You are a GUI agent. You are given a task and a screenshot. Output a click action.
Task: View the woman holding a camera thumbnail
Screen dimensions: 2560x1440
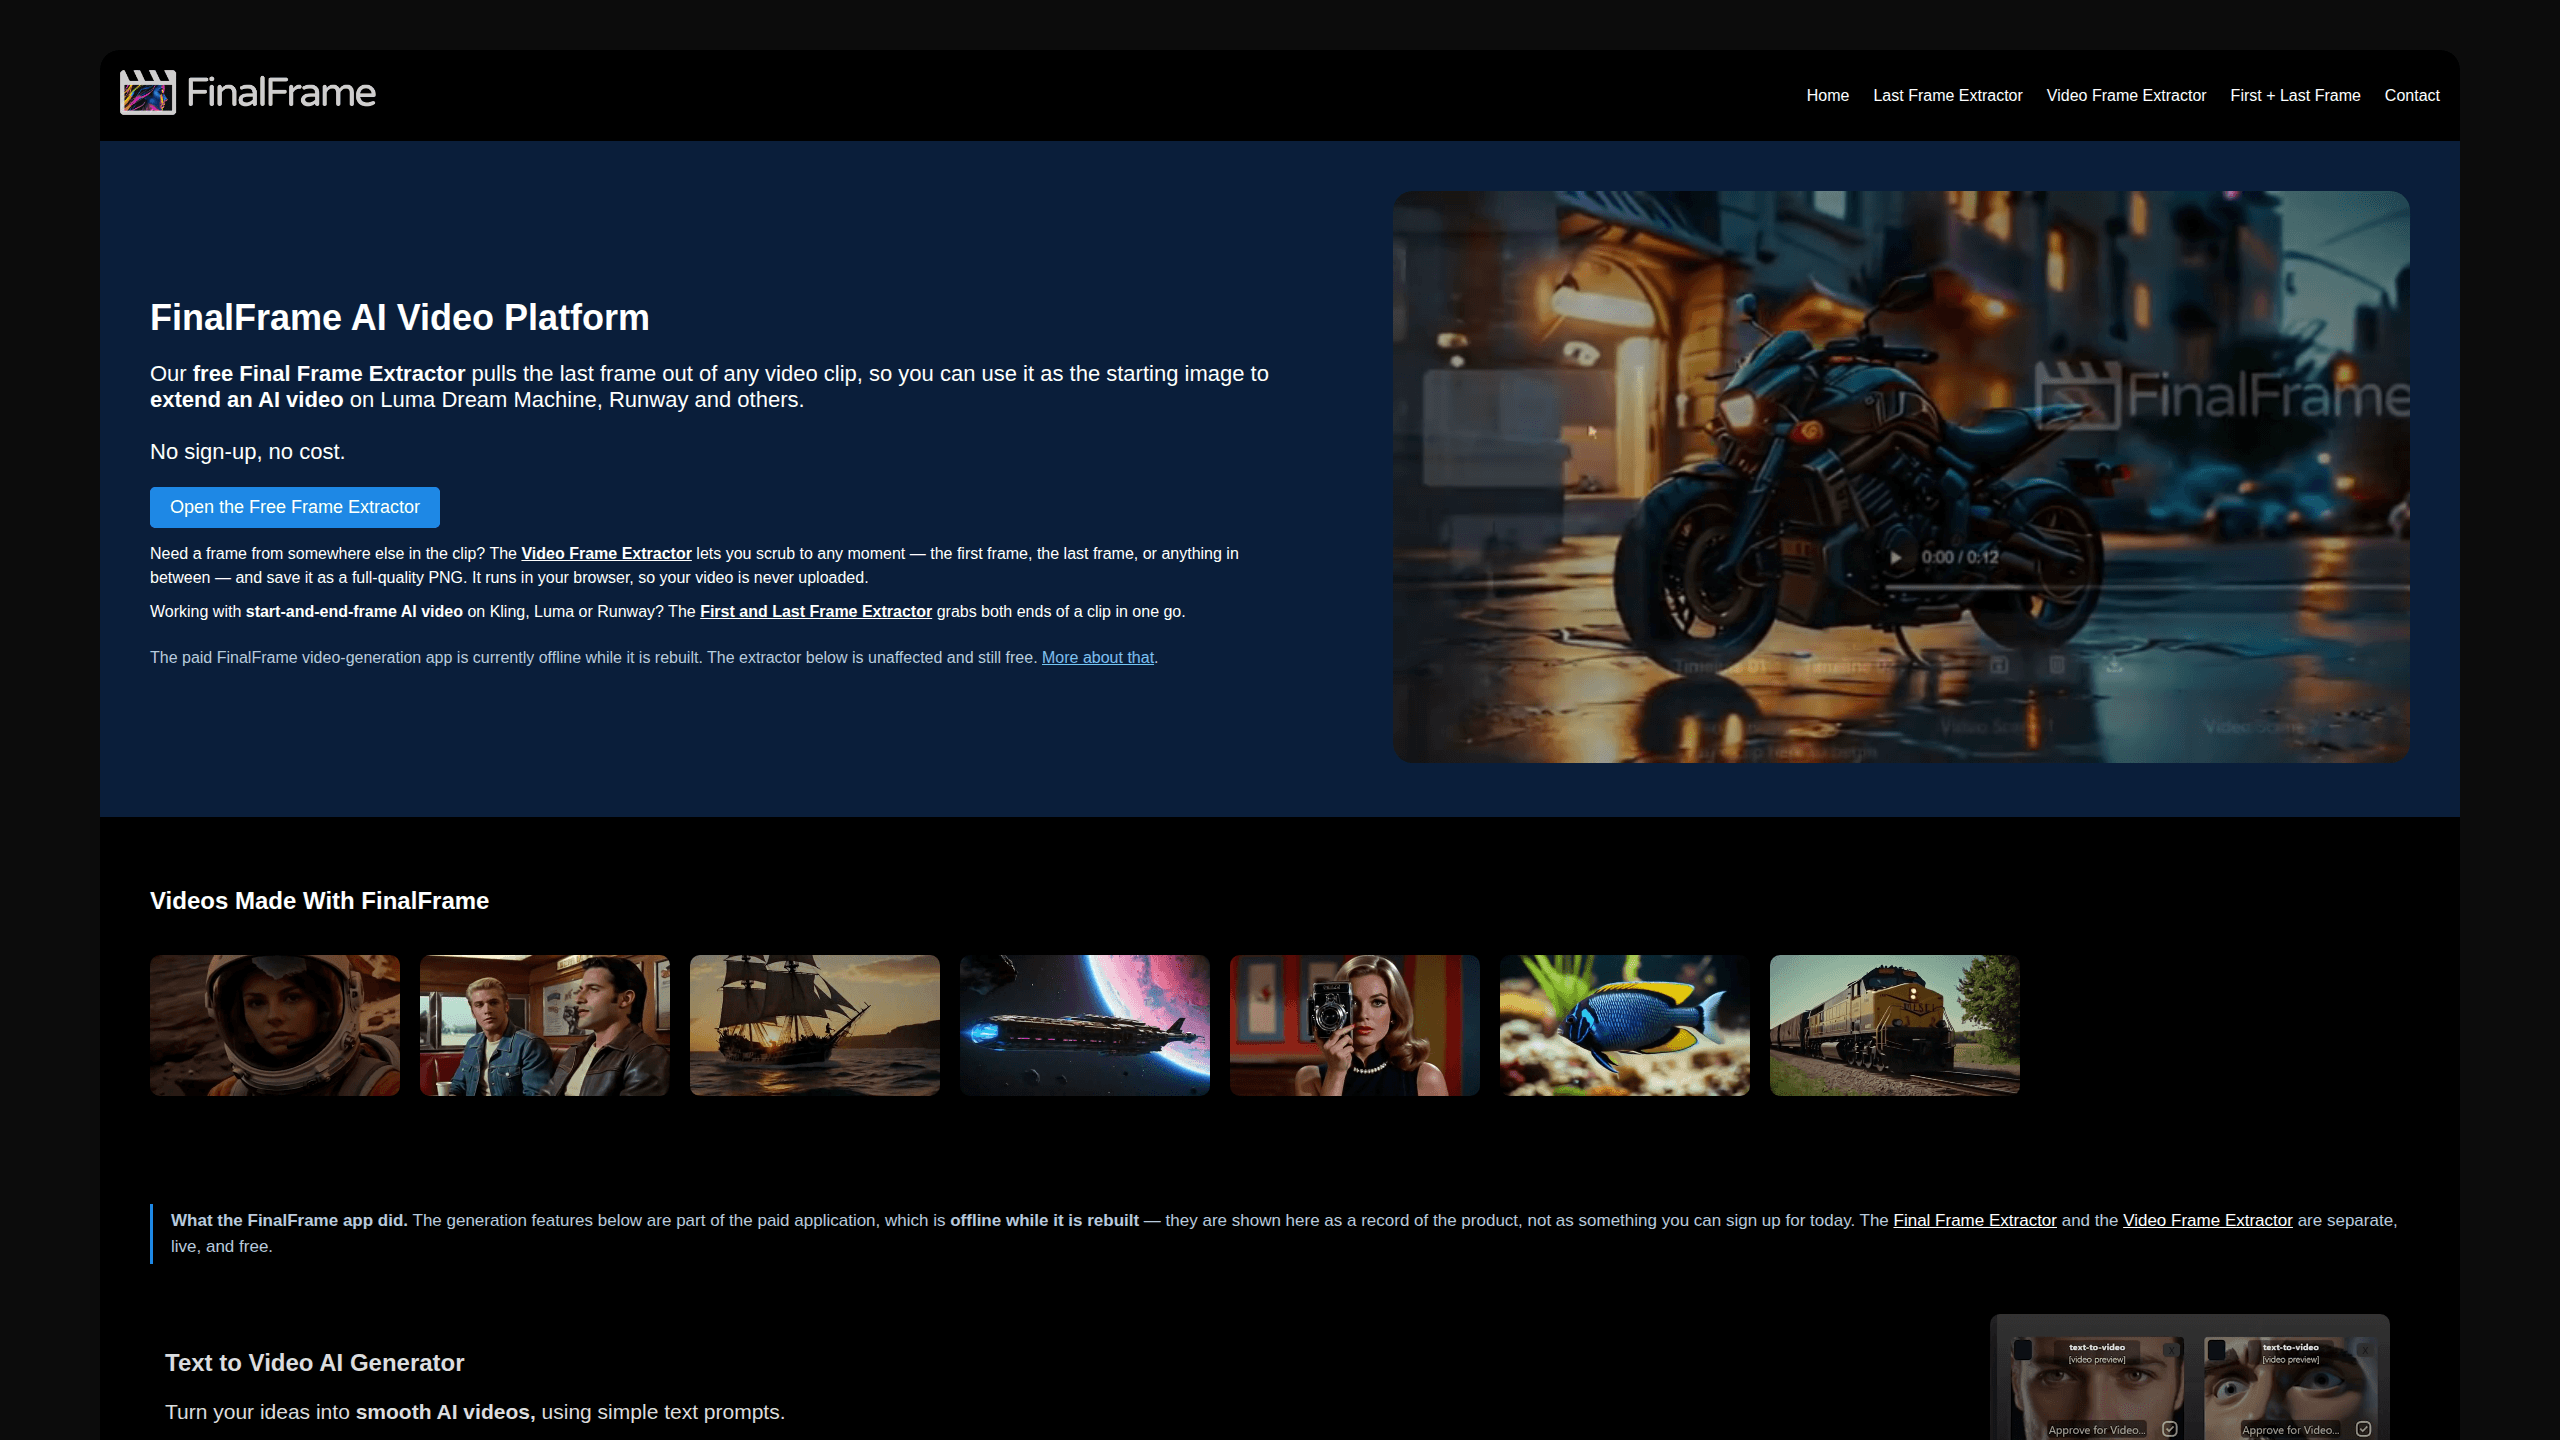pos(1355,1025)
